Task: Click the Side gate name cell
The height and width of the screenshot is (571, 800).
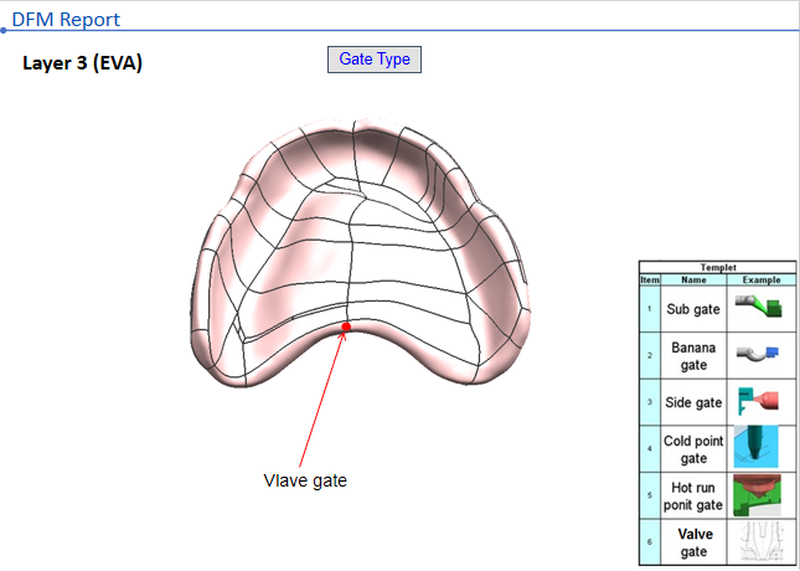Action: coord(693,402)
